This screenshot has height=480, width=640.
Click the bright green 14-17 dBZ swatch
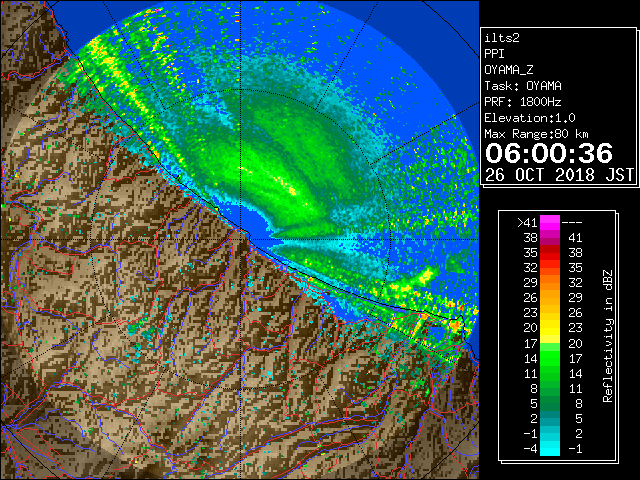point(550,358)
